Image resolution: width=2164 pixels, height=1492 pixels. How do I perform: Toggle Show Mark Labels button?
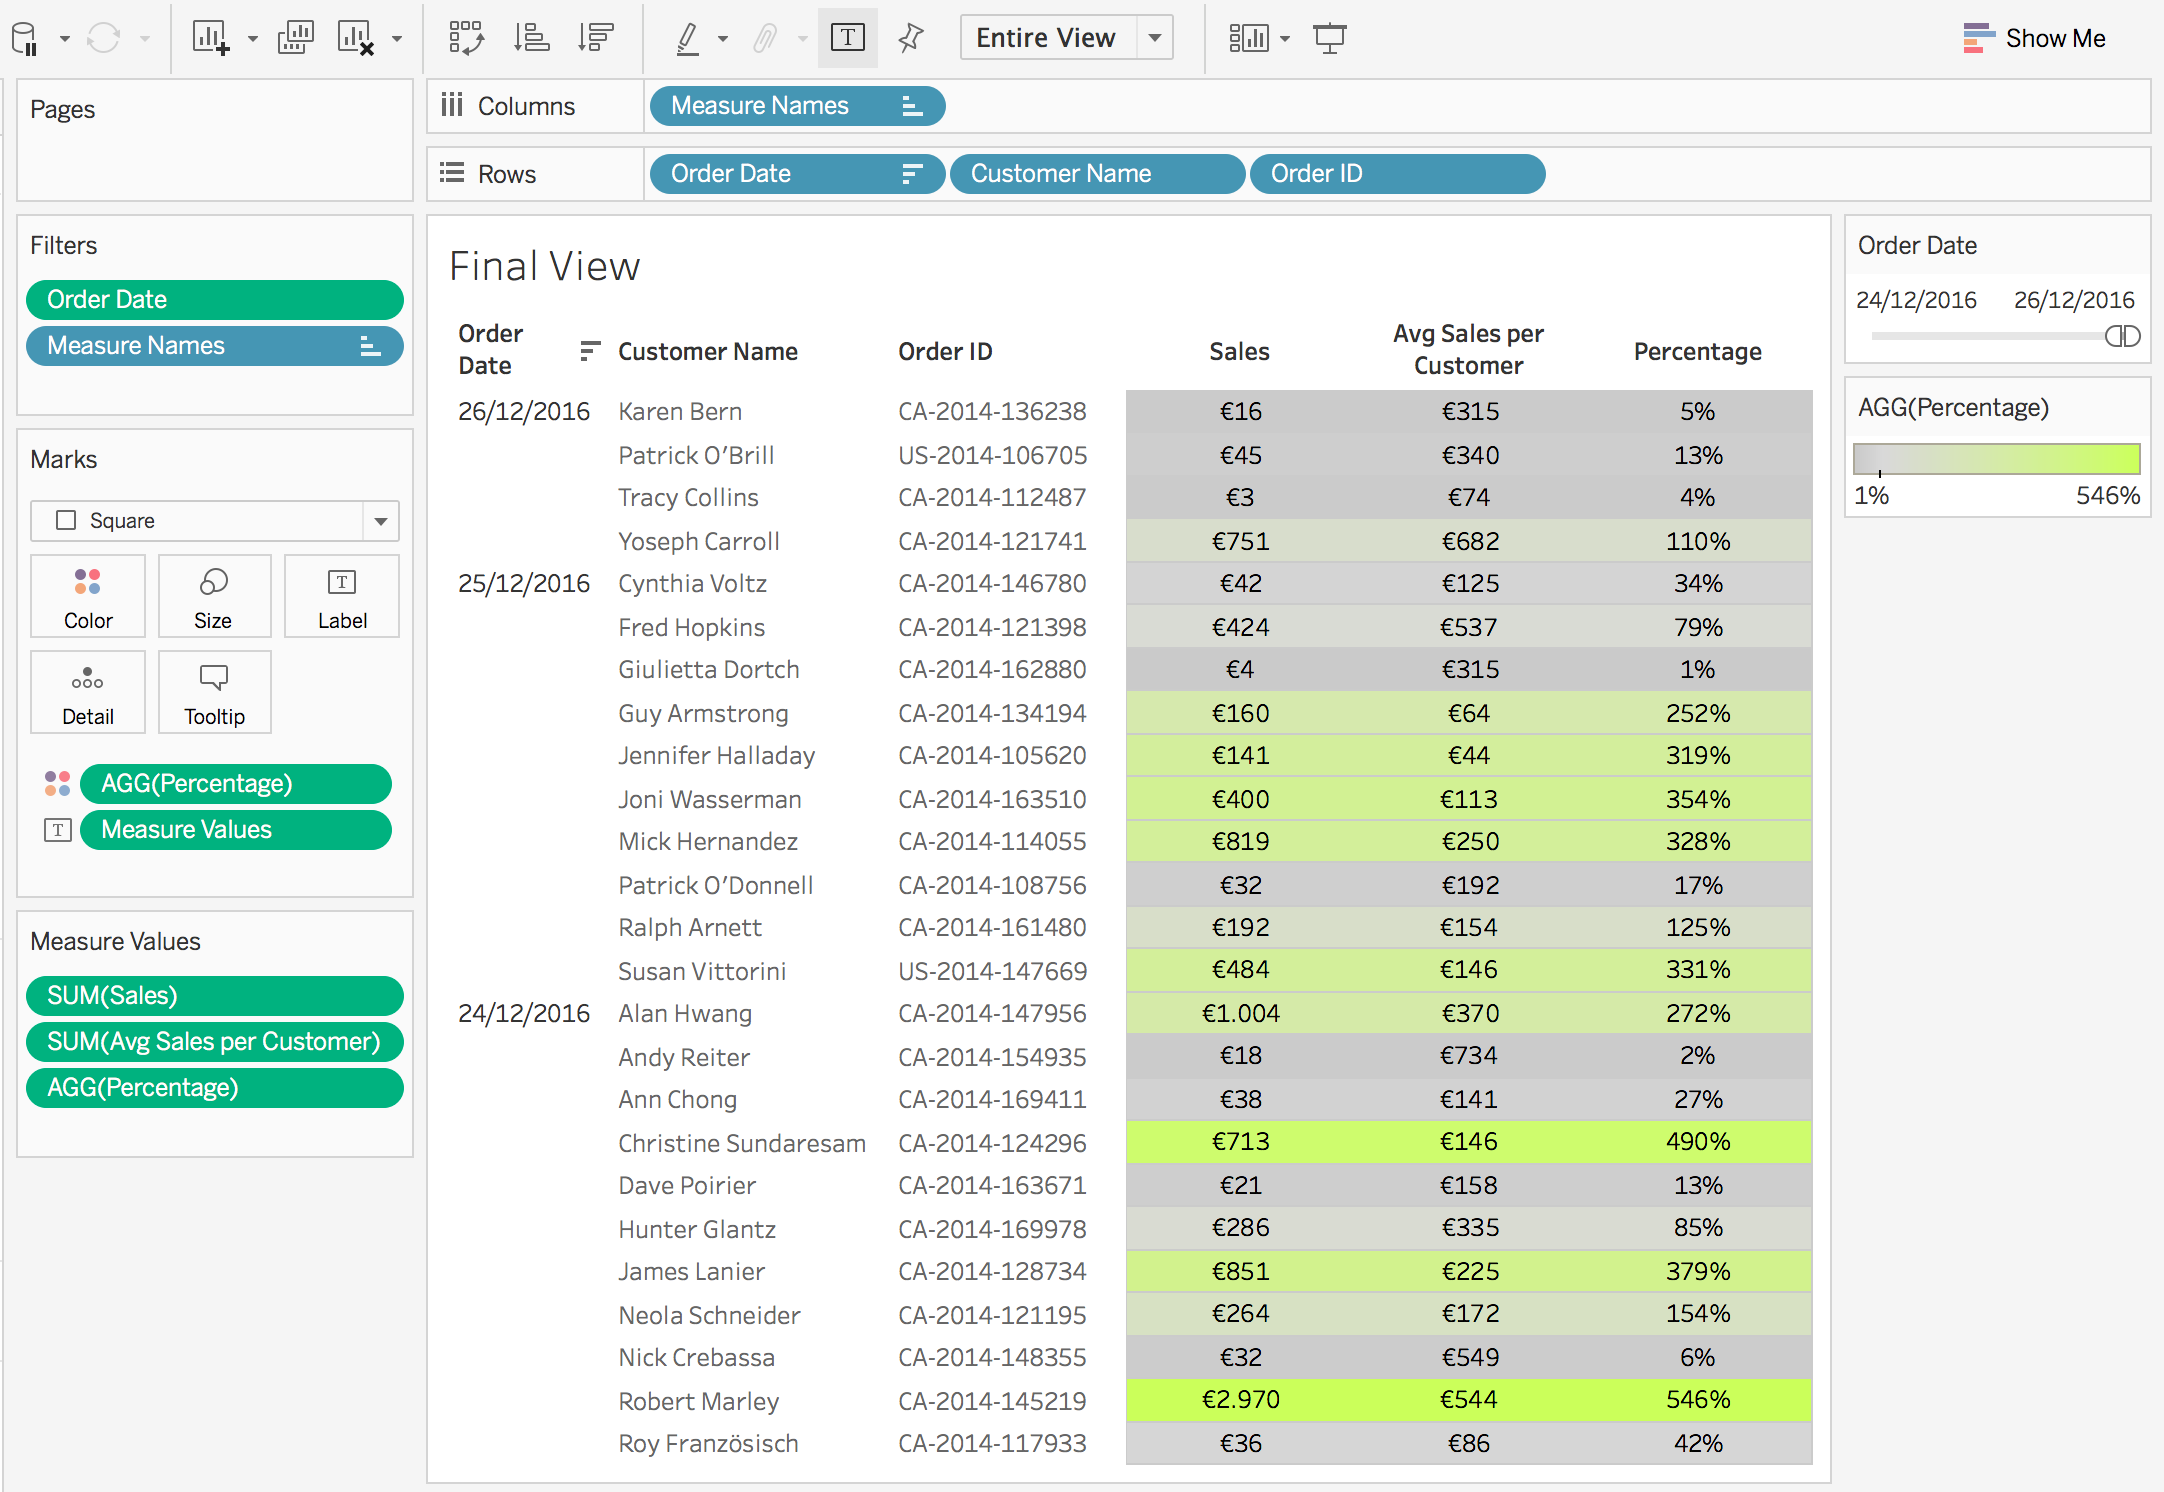pos(847,39)
